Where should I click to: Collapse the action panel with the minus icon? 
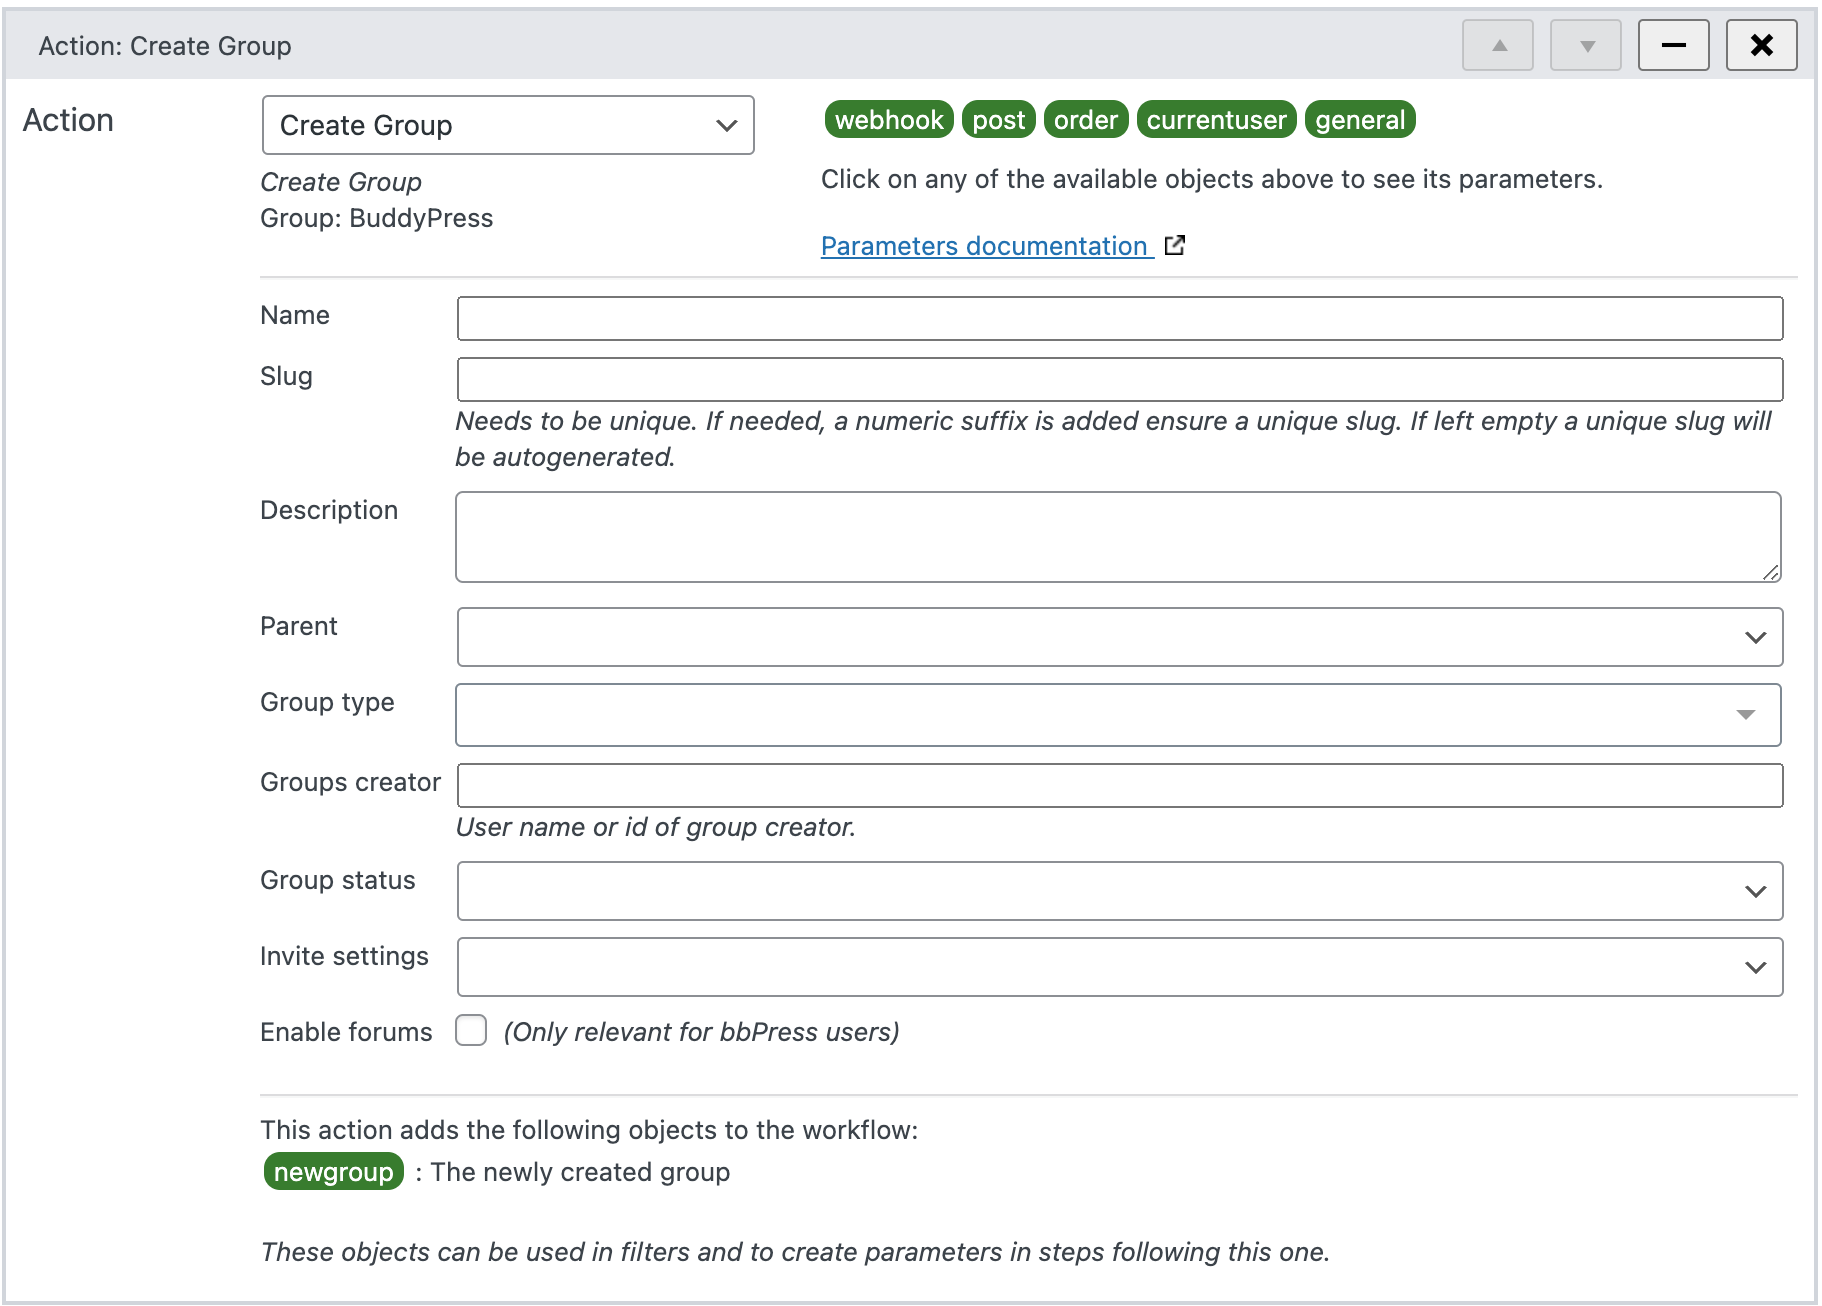(1673, 44)
